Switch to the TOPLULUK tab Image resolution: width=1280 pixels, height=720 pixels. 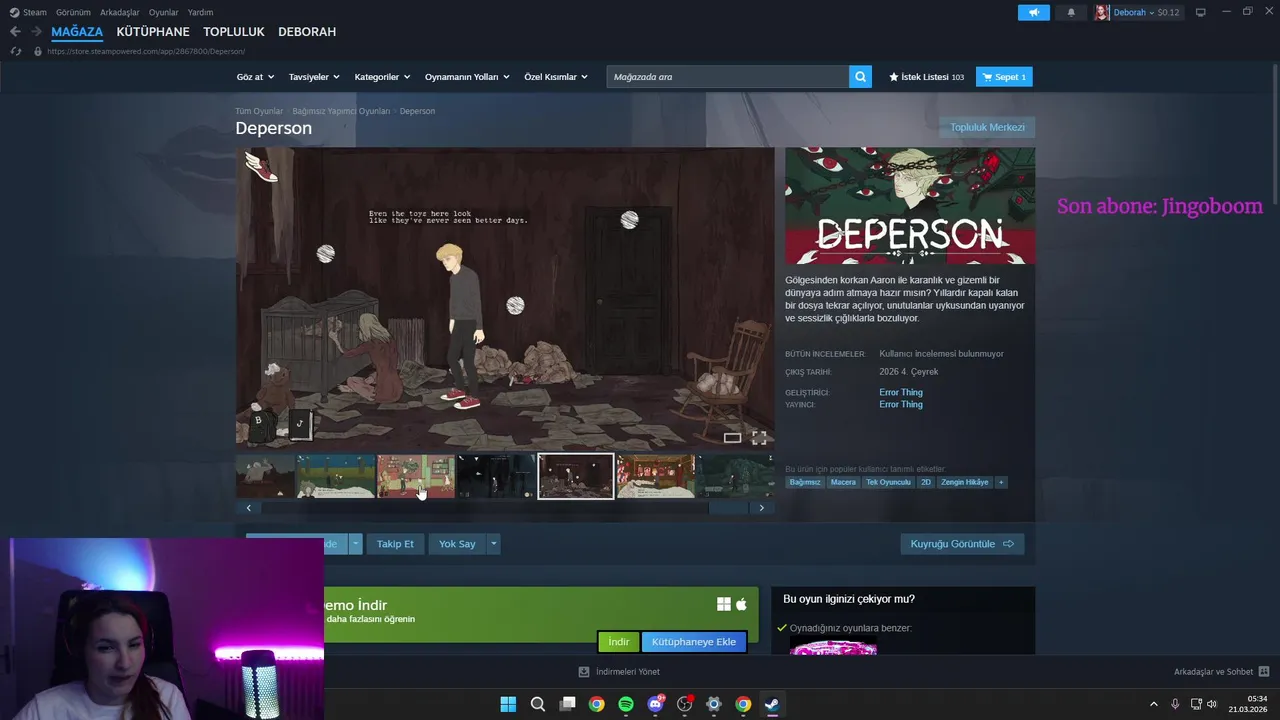click(234, 32)
